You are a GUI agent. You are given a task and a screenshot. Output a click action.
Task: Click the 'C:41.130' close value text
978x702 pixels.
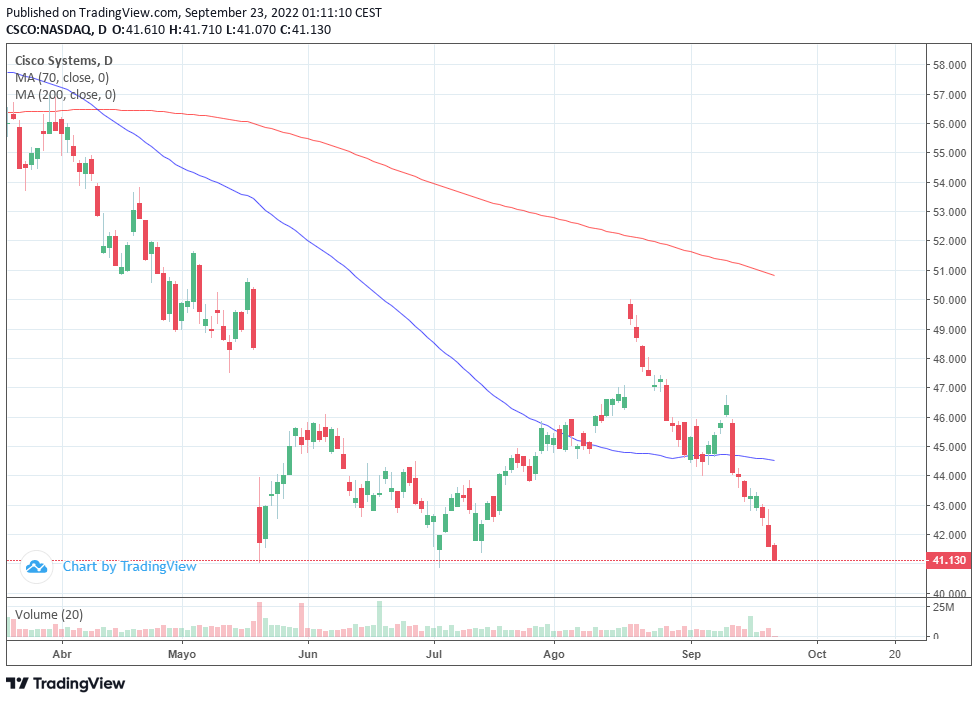pyautogui.click(x=305, y=29)
